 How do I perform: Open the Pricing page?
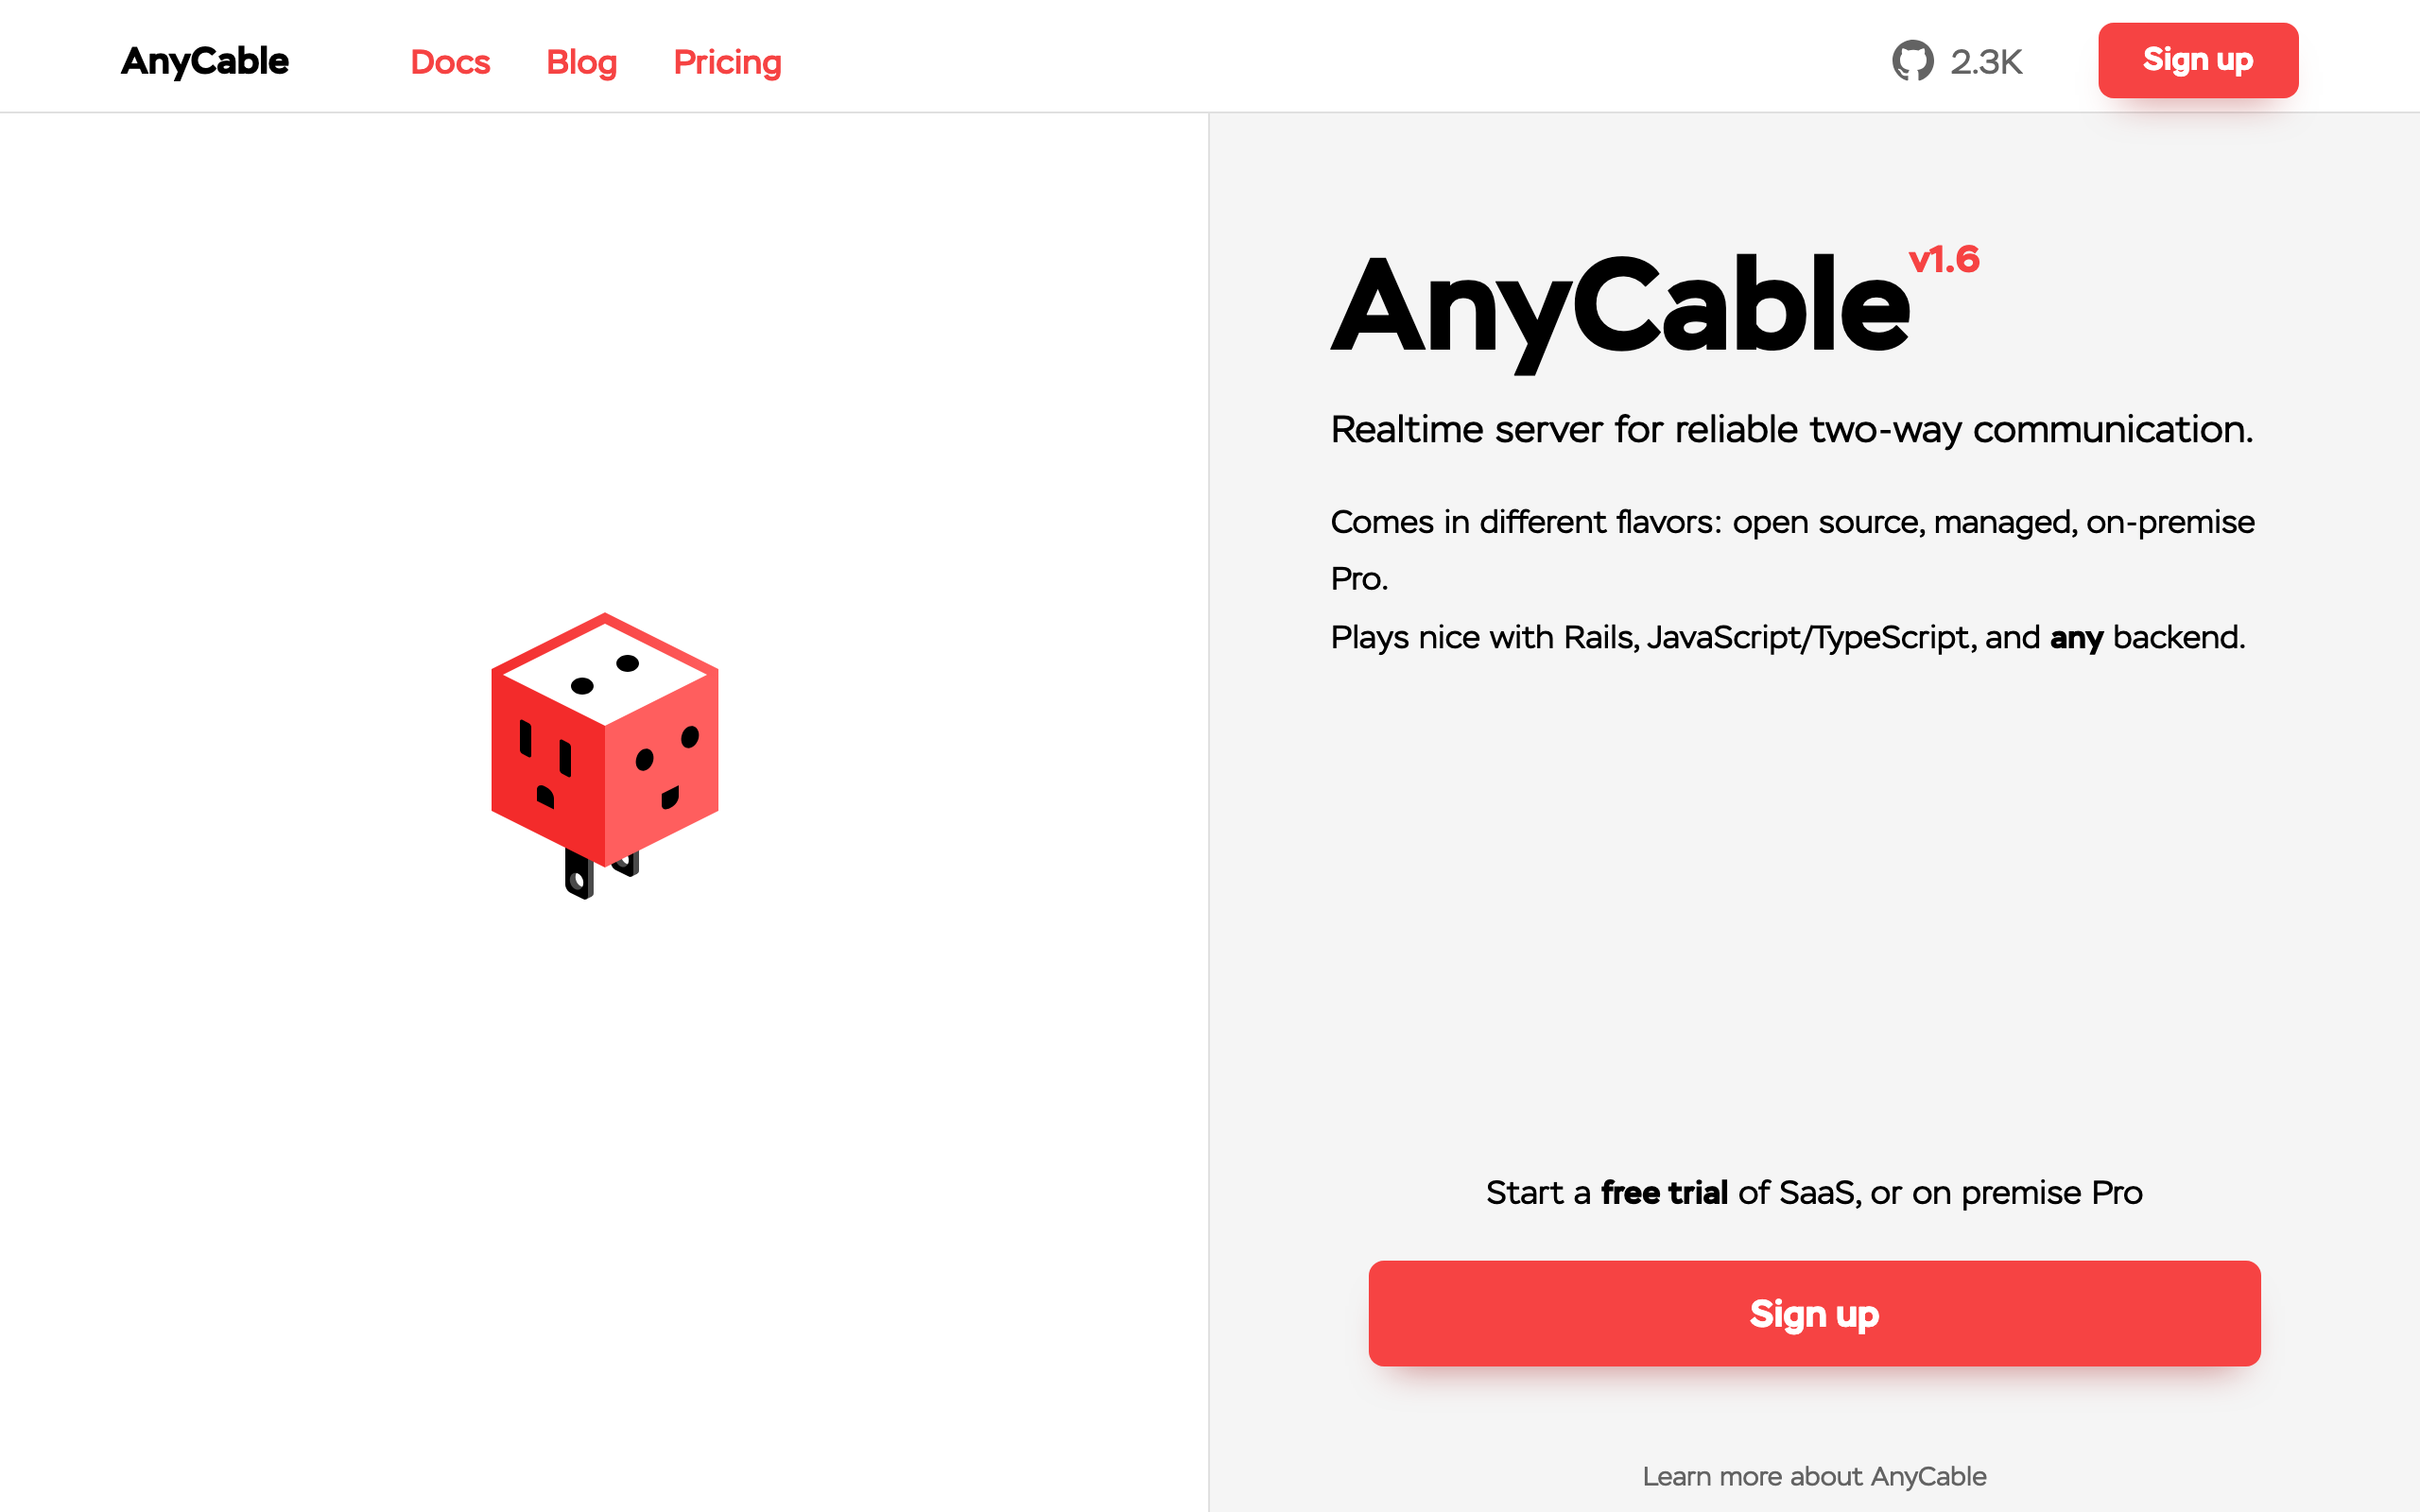(727, 62)
